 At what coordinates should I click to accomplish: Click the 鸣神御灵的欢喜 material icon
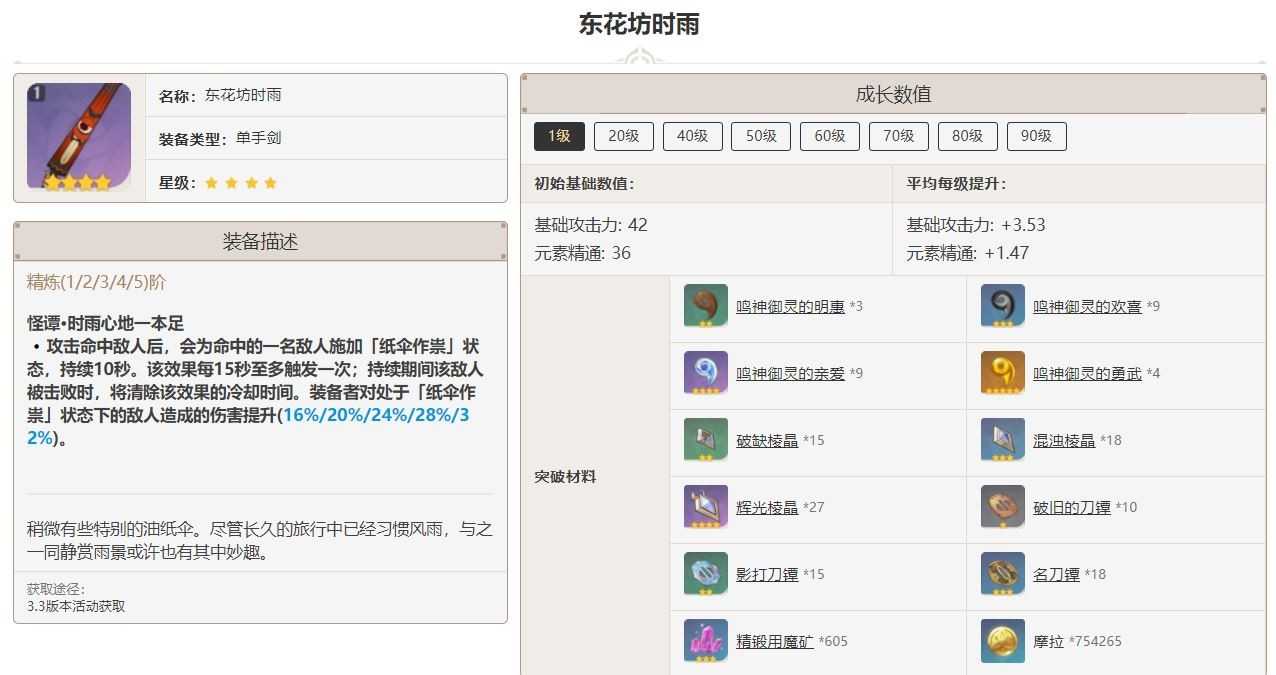(1003, 306)
